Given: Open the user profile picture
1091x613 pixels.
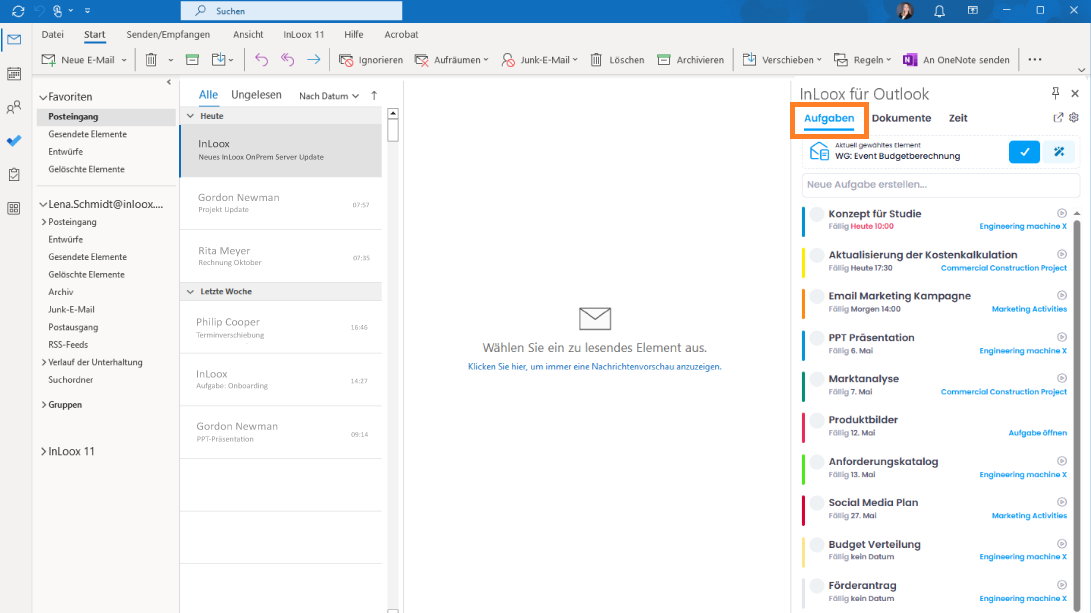Looking at the screenshot, I should pyautogui.click(x=905, y=10).
